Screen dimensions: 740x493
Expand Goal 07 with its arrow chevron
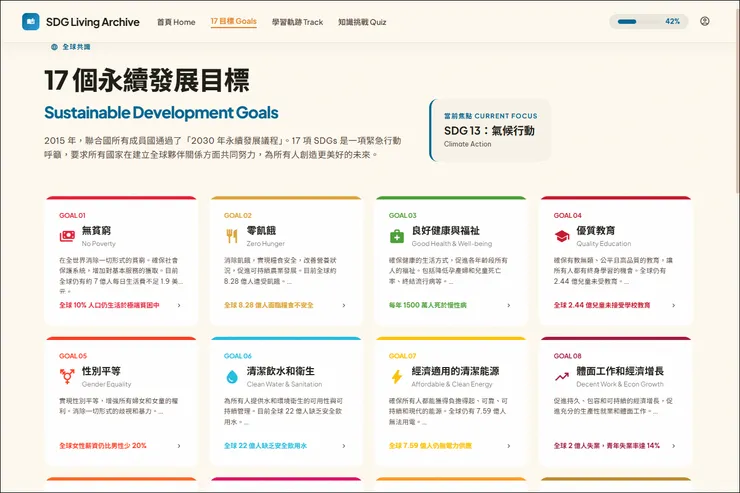click(508, 446)
